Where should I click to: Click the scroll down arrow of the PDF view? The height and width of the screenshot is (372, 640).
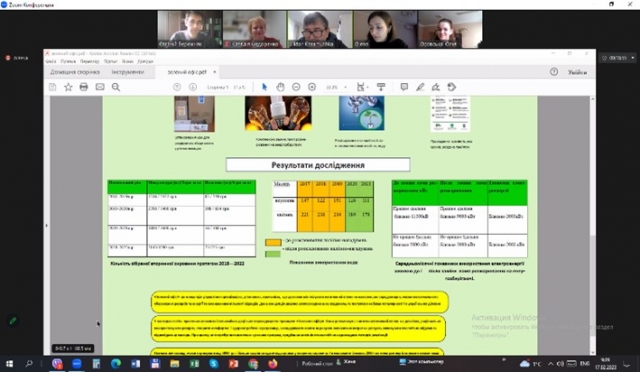click(592, 352)
